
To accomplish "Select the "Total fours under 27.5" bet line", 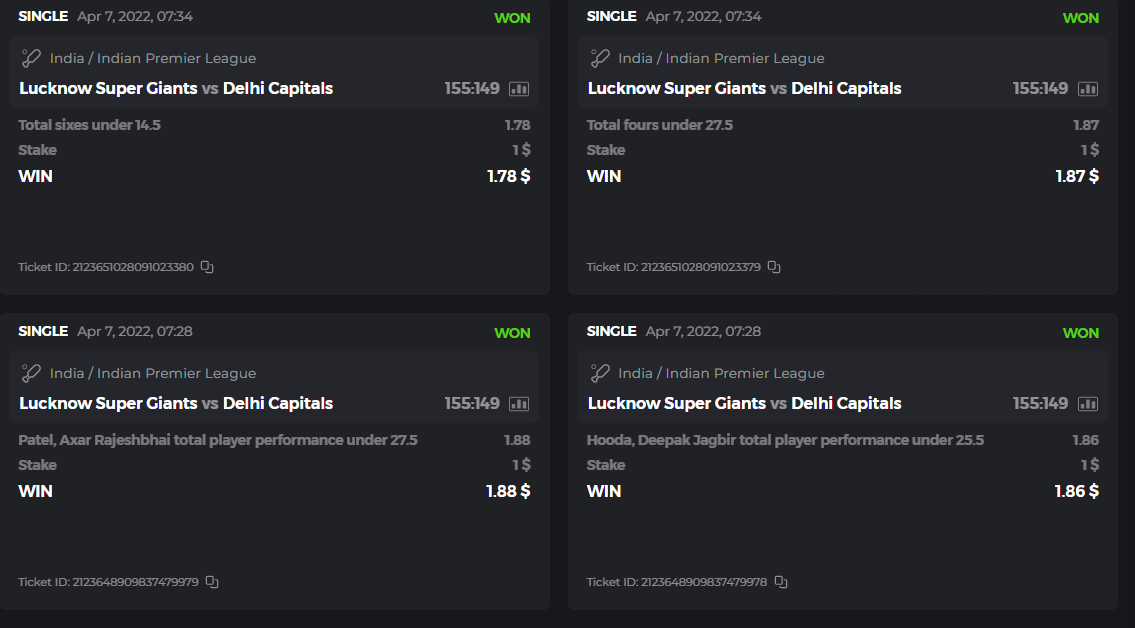I will [x=660, y=125].
